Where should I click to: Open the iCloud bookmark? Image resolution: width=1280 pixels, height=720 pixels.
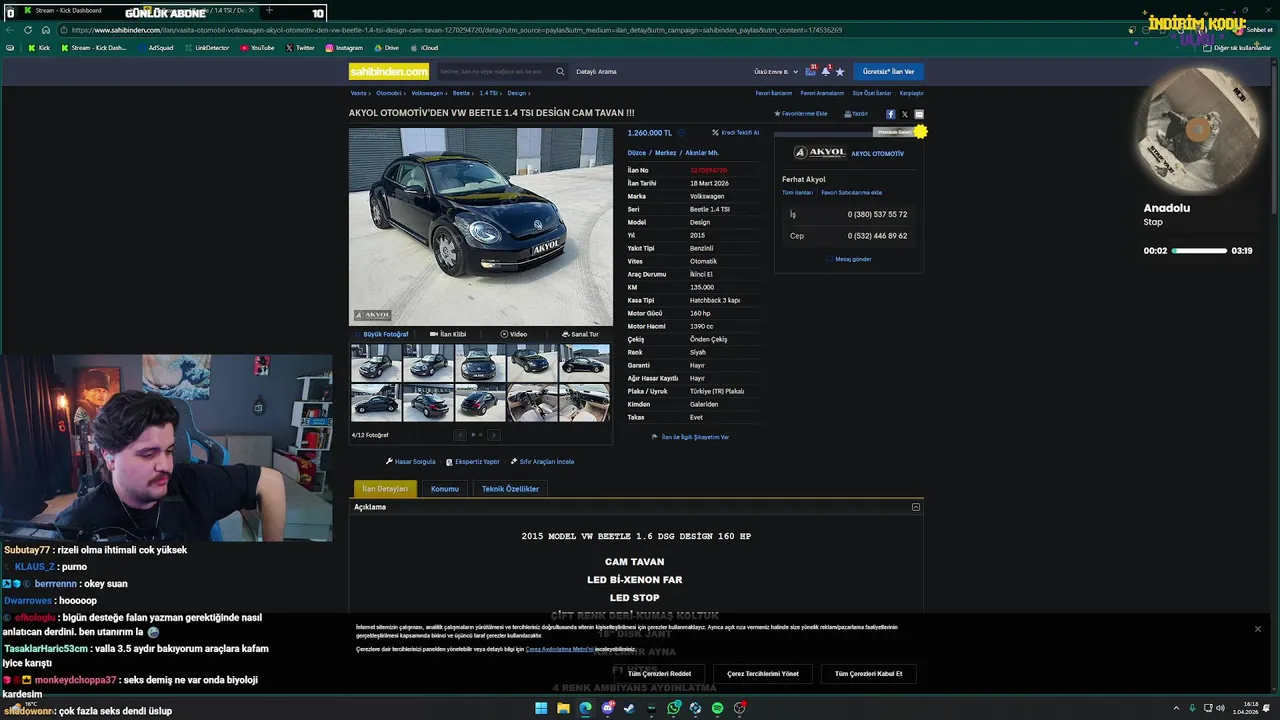pyautogui.click(x=424, y=48)
